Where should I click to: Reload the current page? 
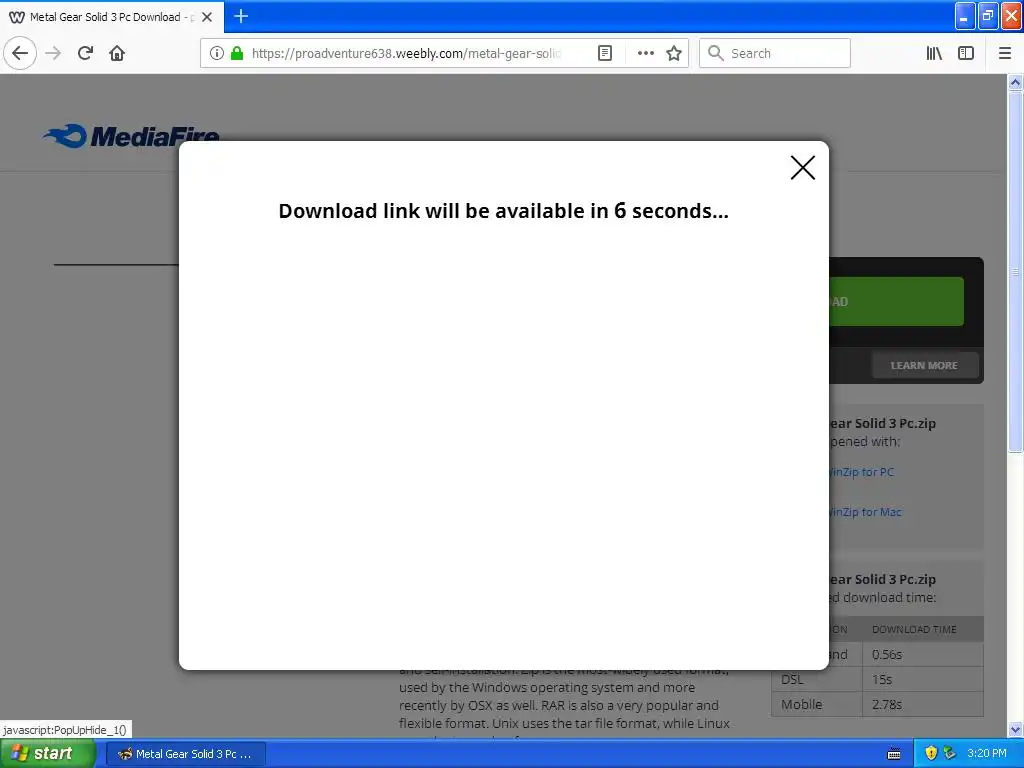(x=86, y=53)
